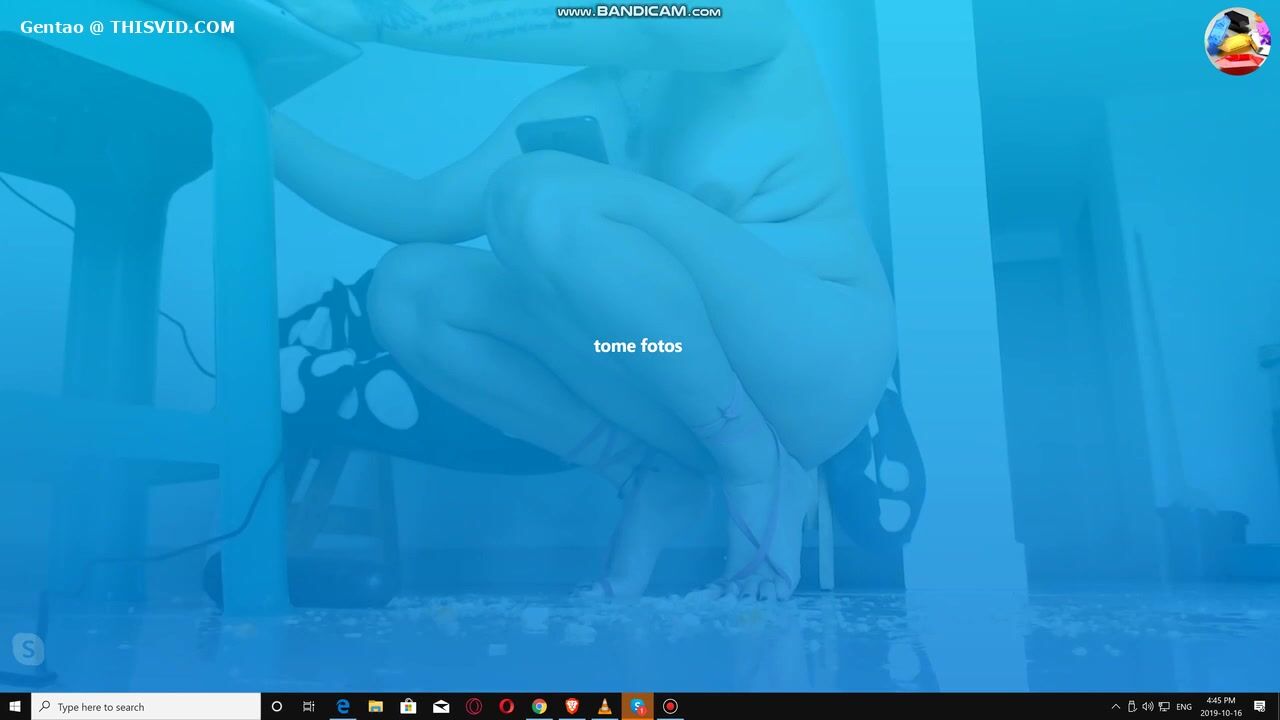This screenshot has width=1280, height=720.
Task: Open the Mail app on the taskbar
Action: point(441,707)
